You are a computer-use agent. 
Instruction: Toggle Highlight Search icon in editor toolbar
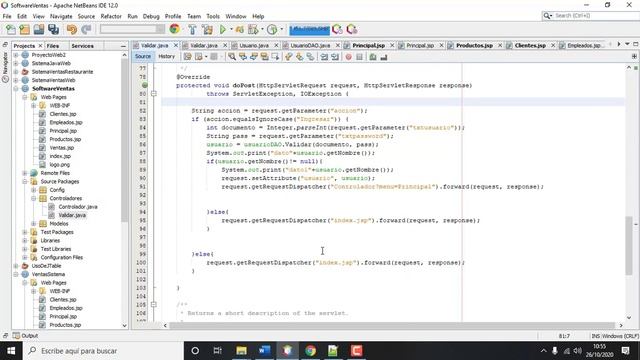[x=264, y=57]
